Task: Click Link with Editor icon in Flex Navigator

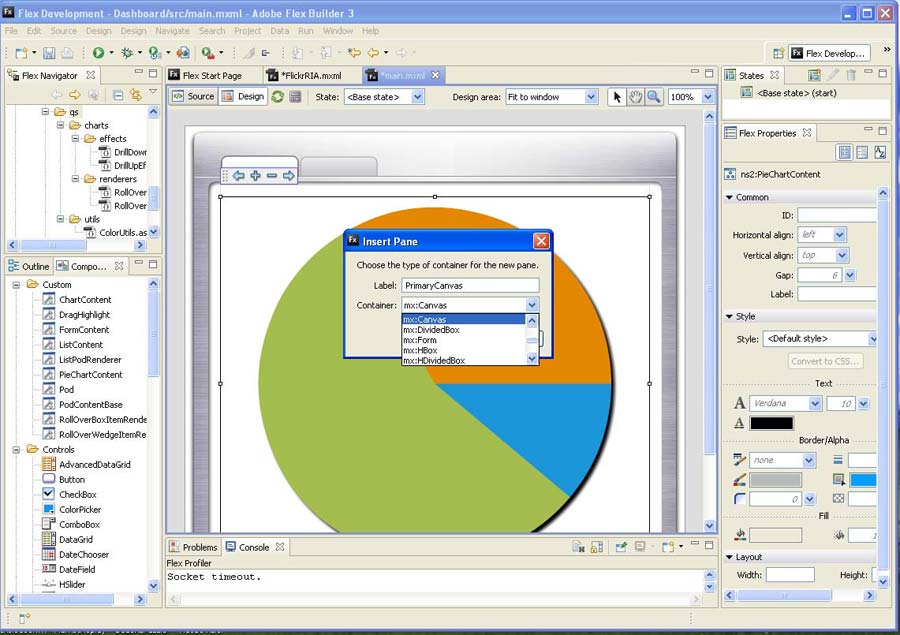Action: 136,95
